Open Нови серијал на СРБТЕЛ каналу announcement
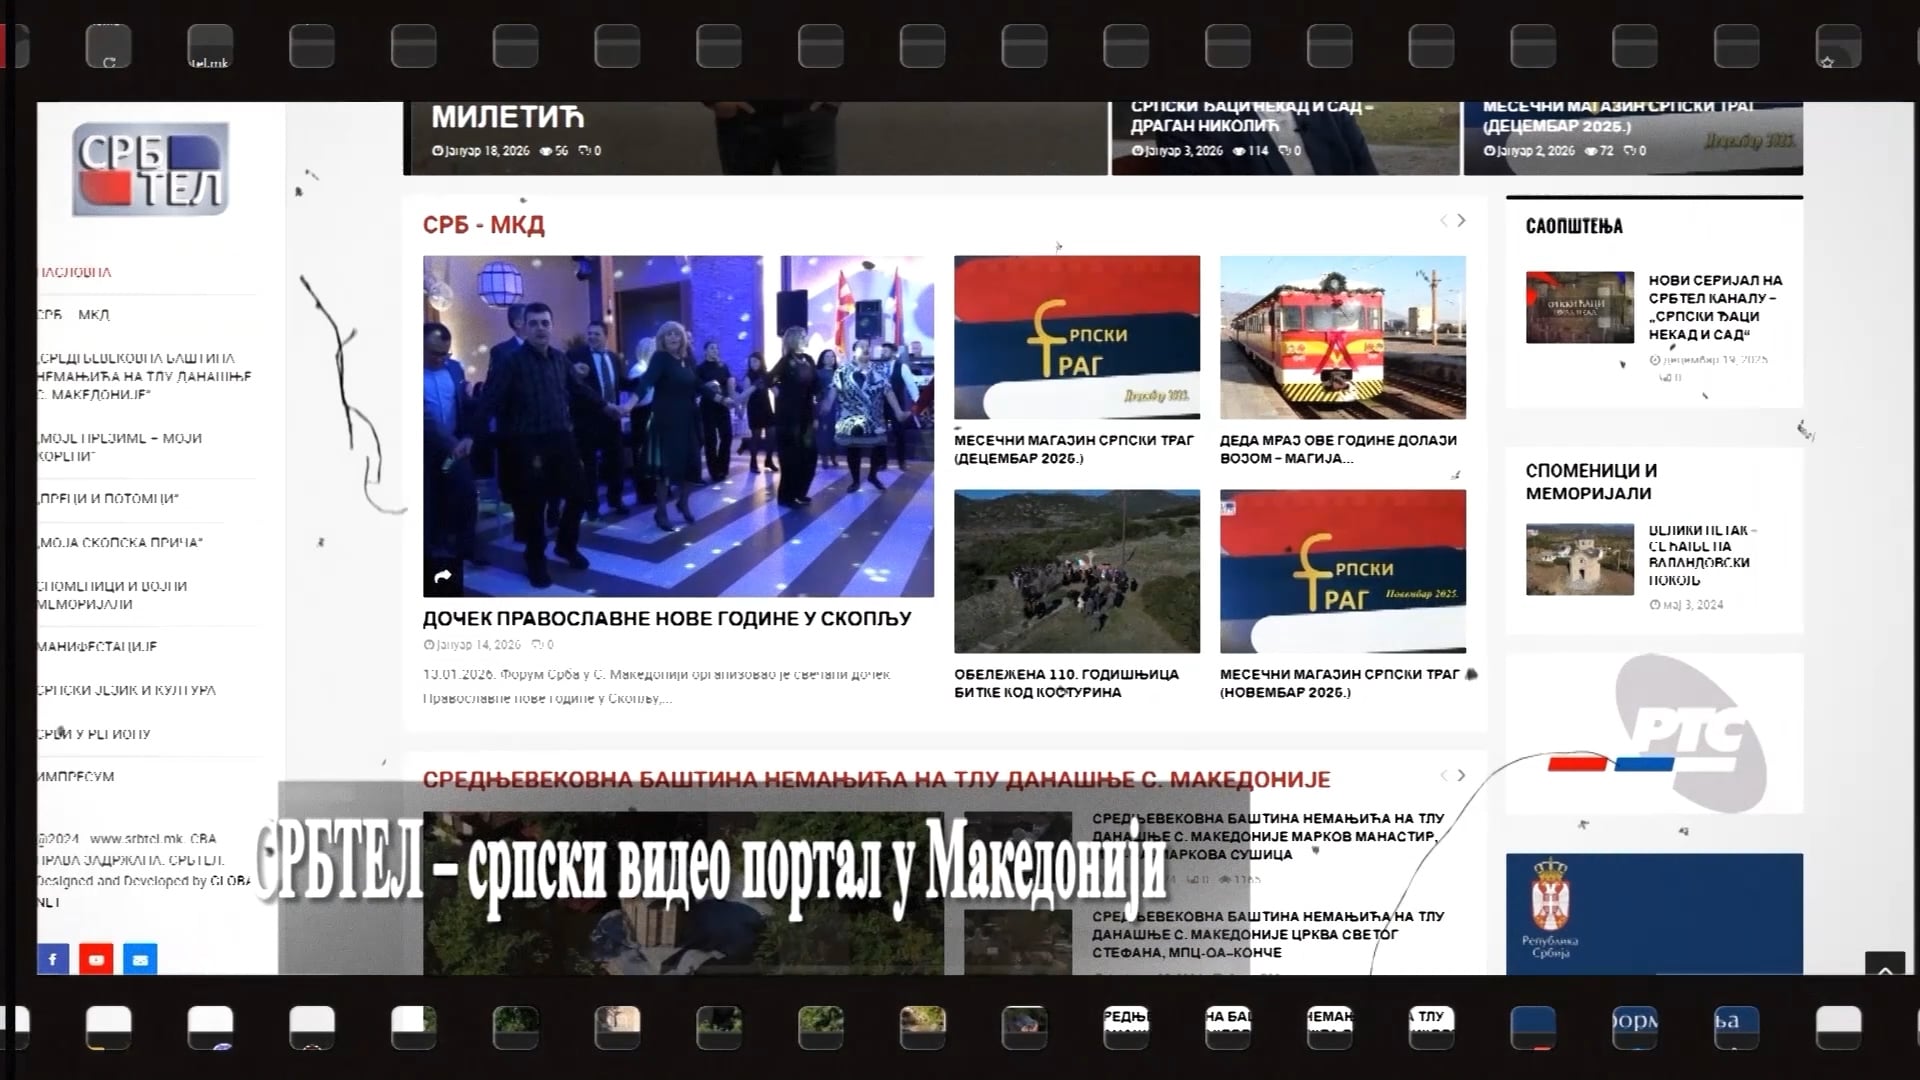Screen dimensions: 1920x1080 (1715, 307)
